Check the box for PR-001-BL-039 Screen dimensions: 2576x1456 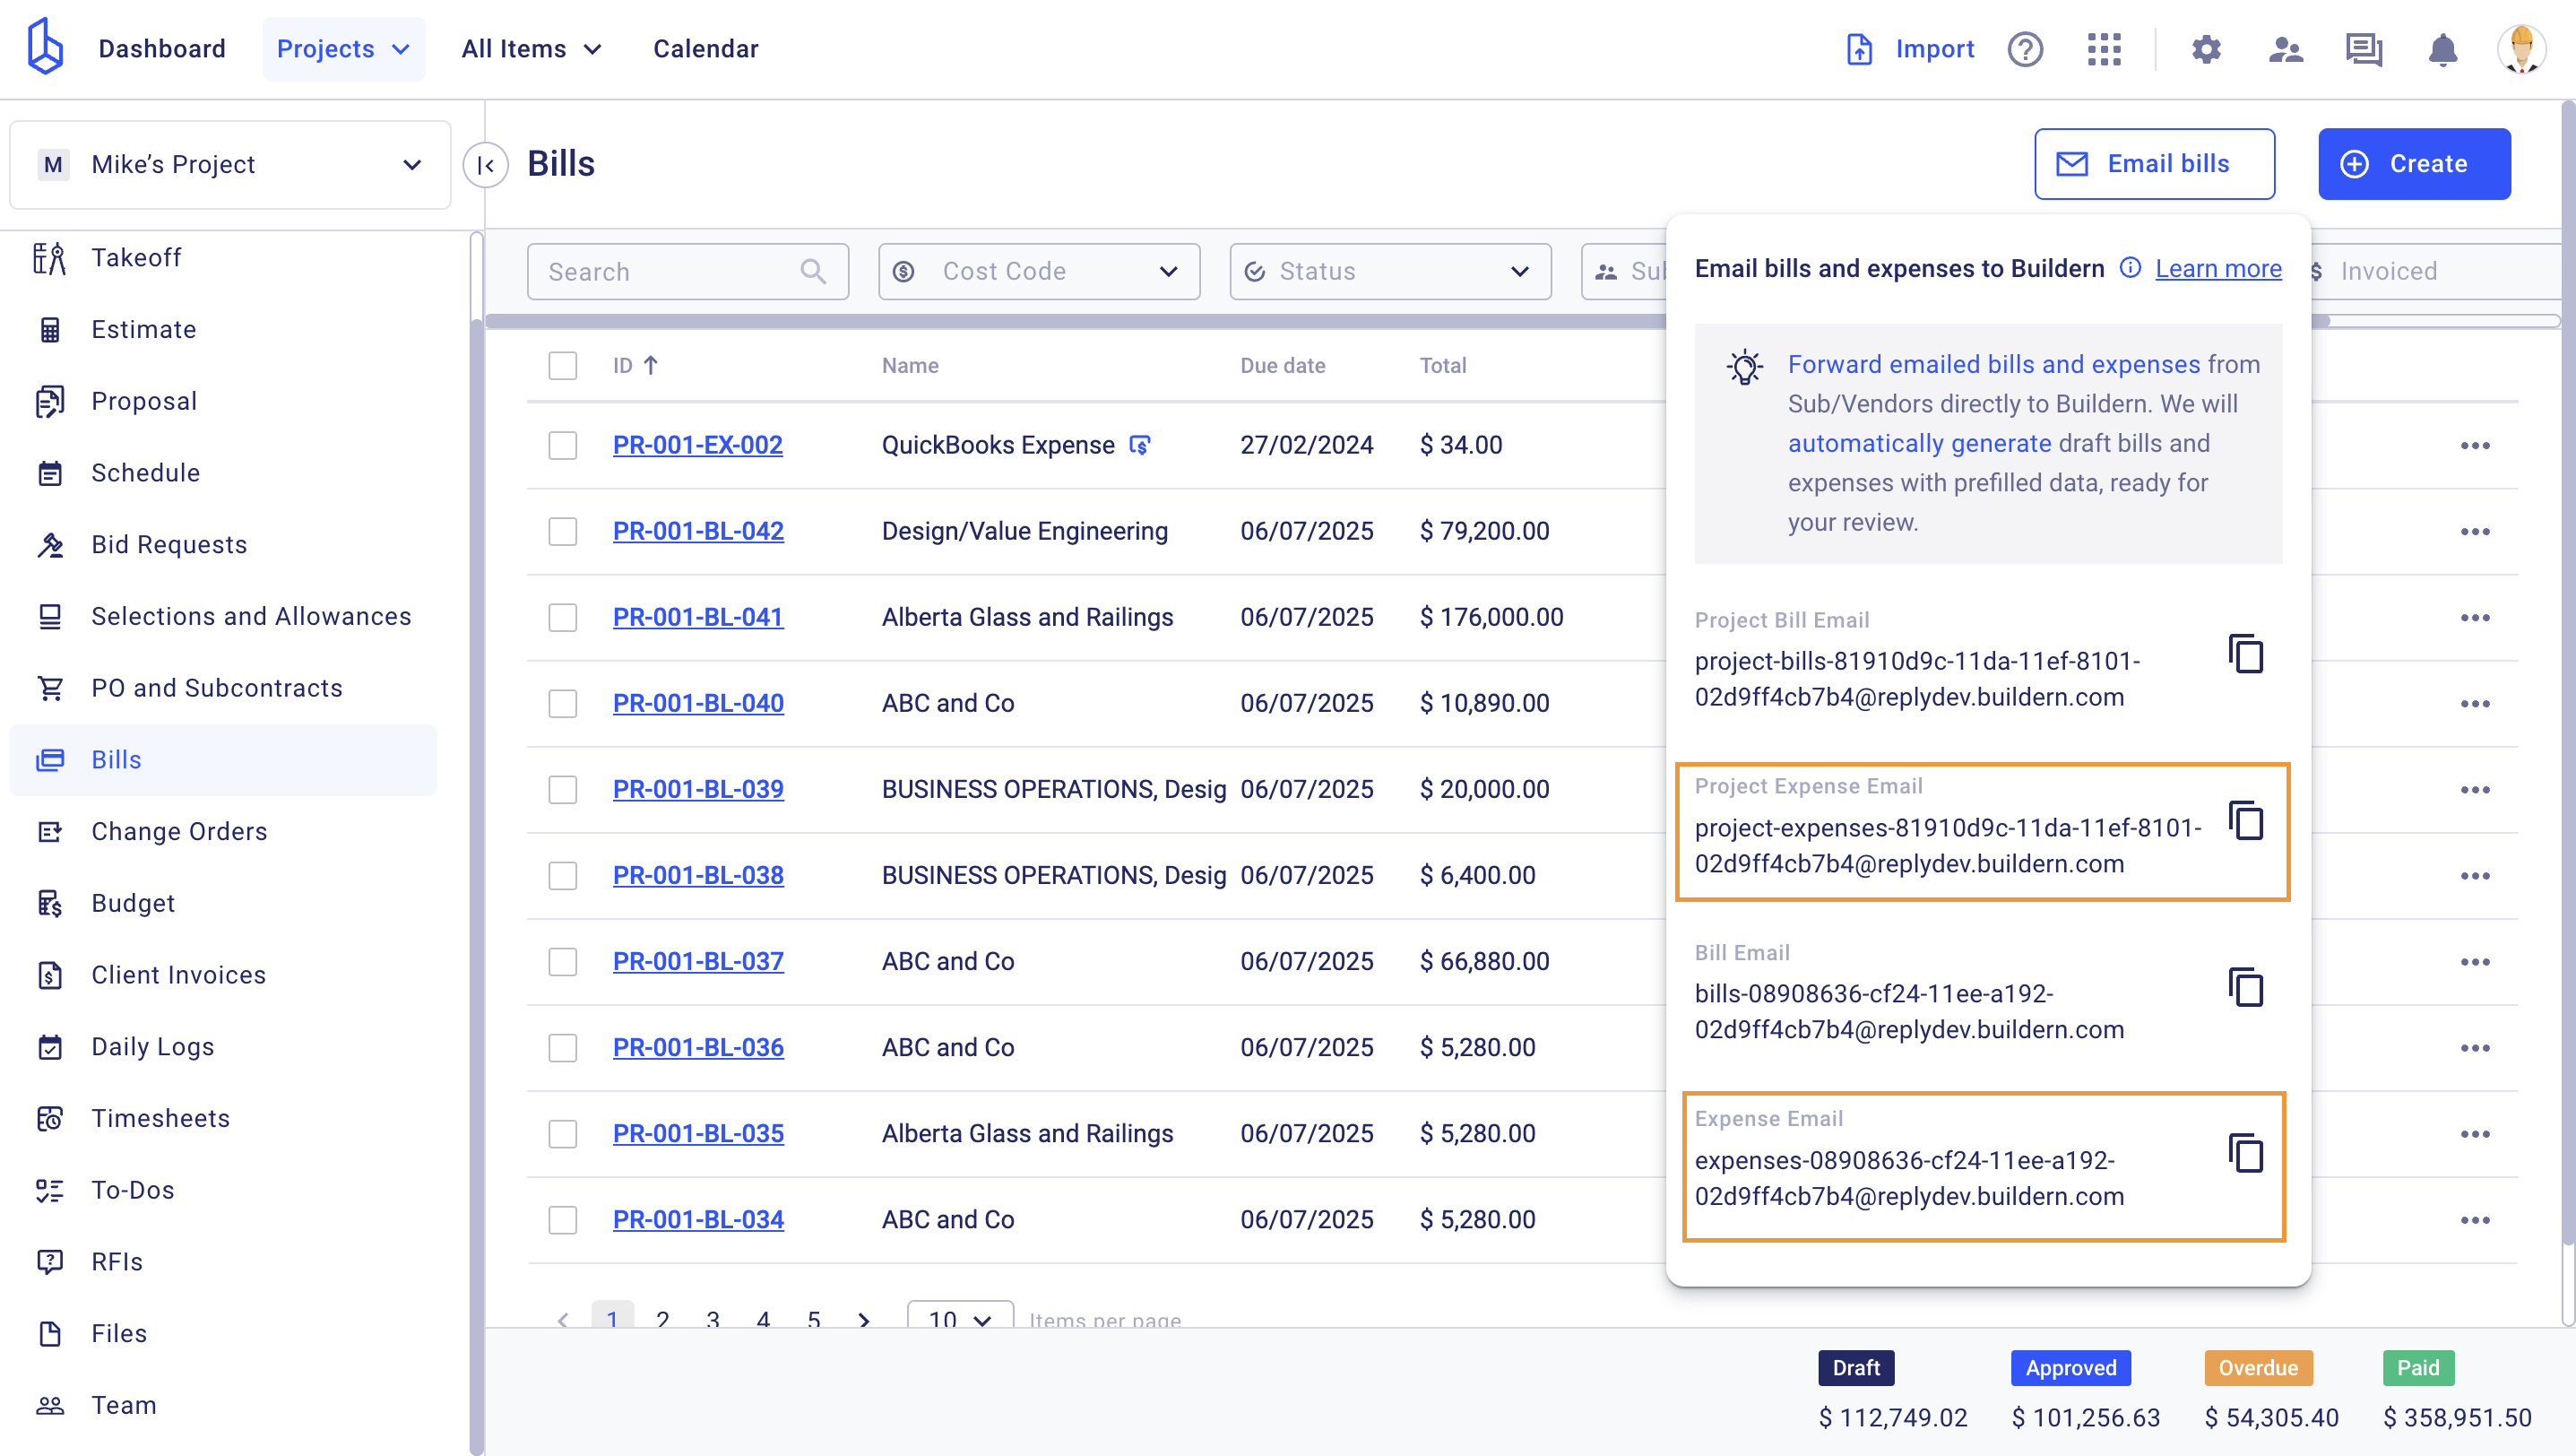pyautogui.click(x=563, y=790)
